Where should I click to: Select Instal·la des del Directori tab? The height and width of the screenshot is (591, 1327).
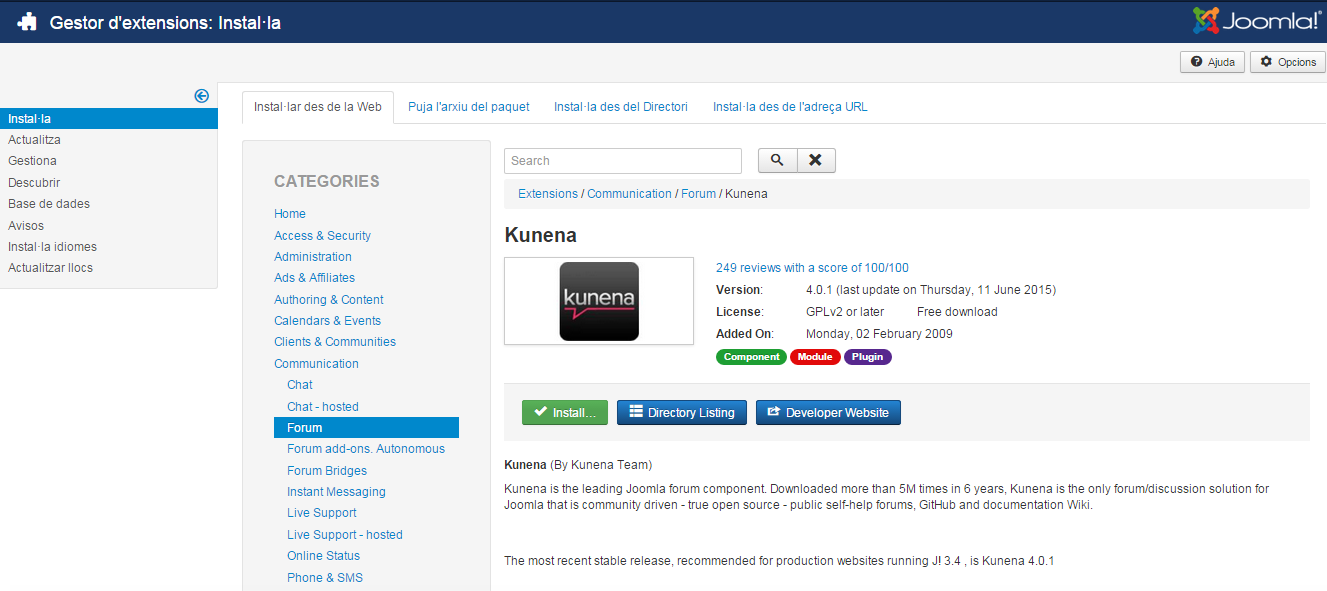click(620, 107)
